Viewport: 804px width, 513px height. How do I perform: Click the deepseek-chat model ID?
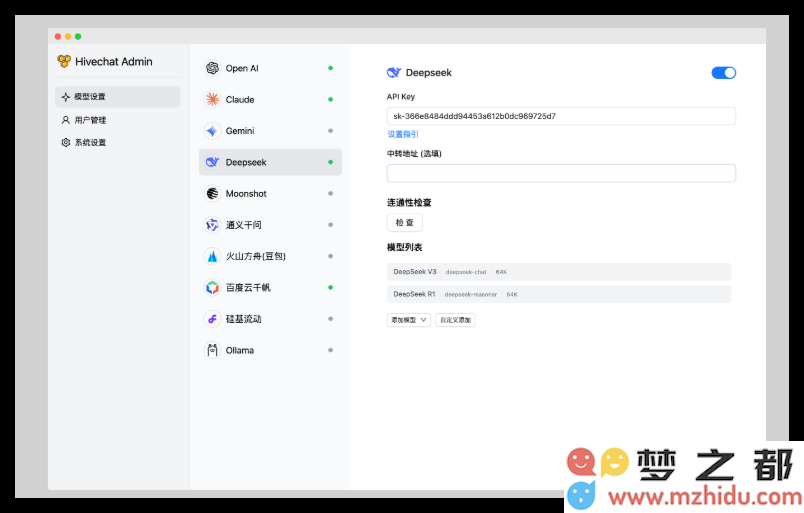tap(466, 272)
